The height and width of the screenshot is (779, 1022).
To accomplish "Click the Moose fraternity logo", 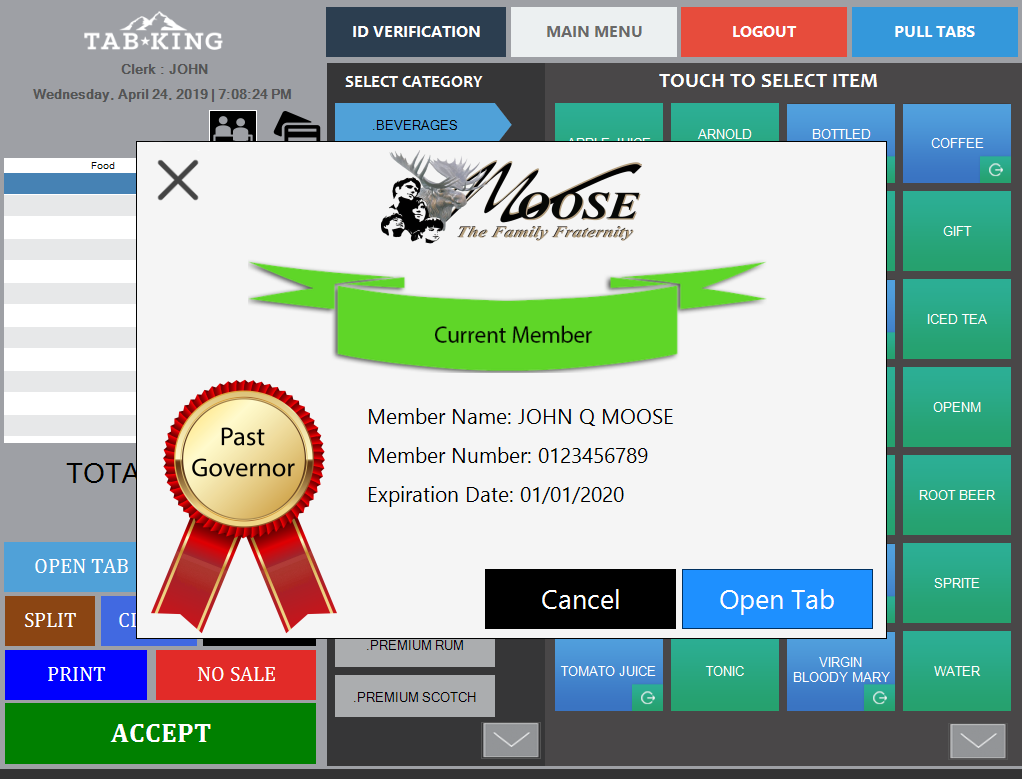I will [x=511, y=197].
